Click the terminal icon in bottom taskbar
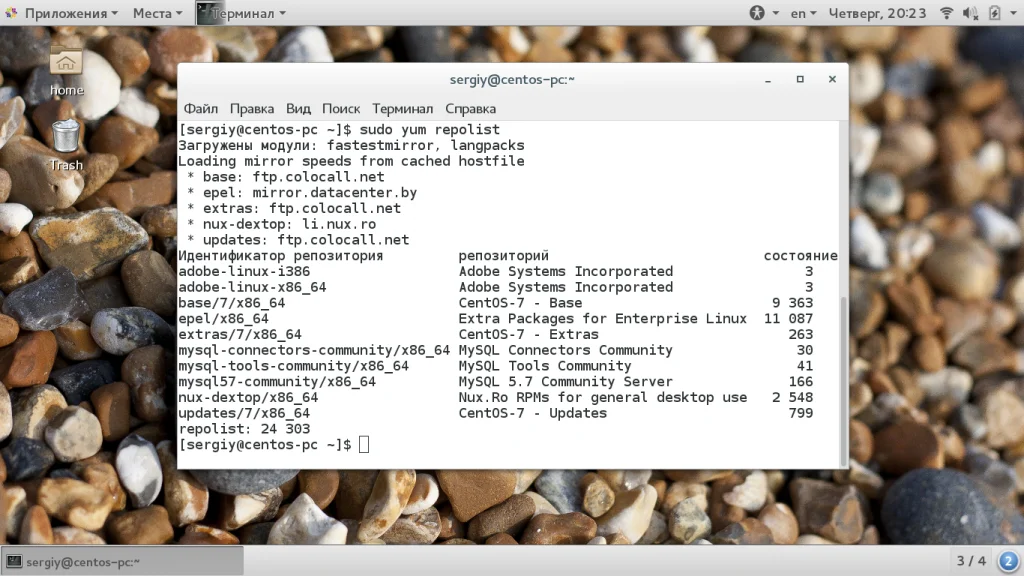1024x576 pixels. click(x=14, y=562)
